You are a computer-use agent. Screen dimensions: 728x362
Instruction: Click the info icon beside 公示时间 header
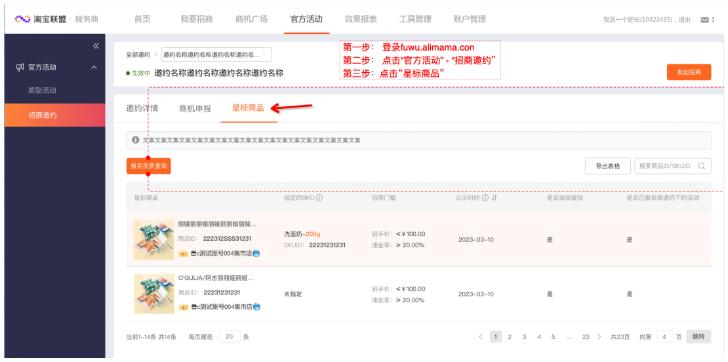tap(485, 198)
